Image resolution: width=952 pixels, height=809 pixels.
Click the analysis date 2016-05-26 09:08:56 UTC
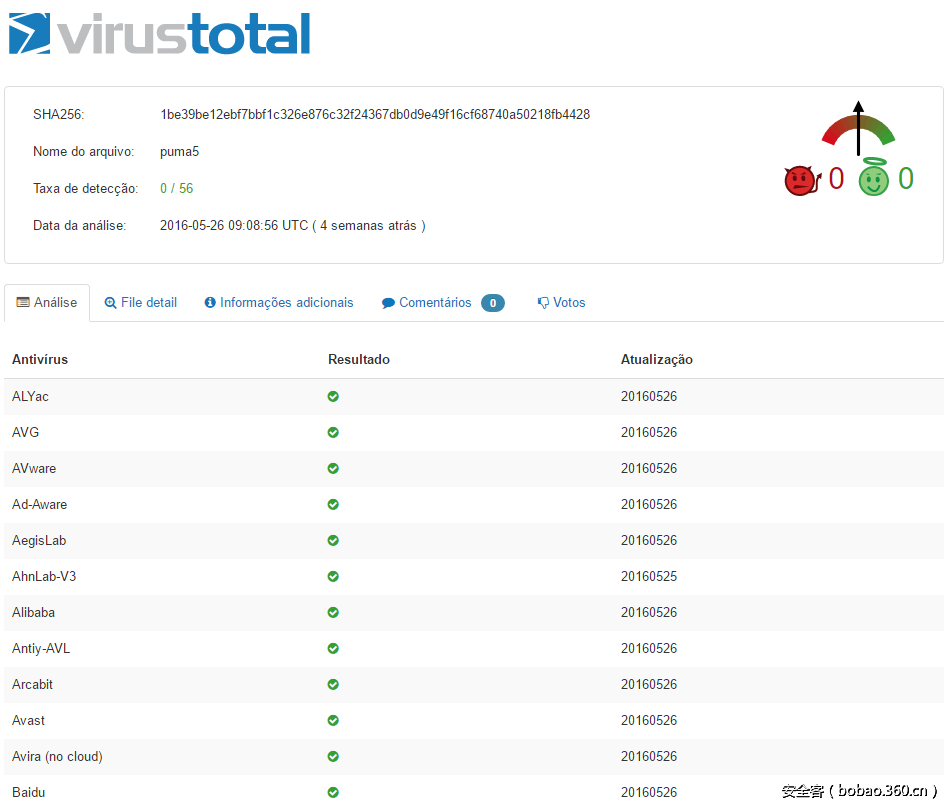pos(234,226)
